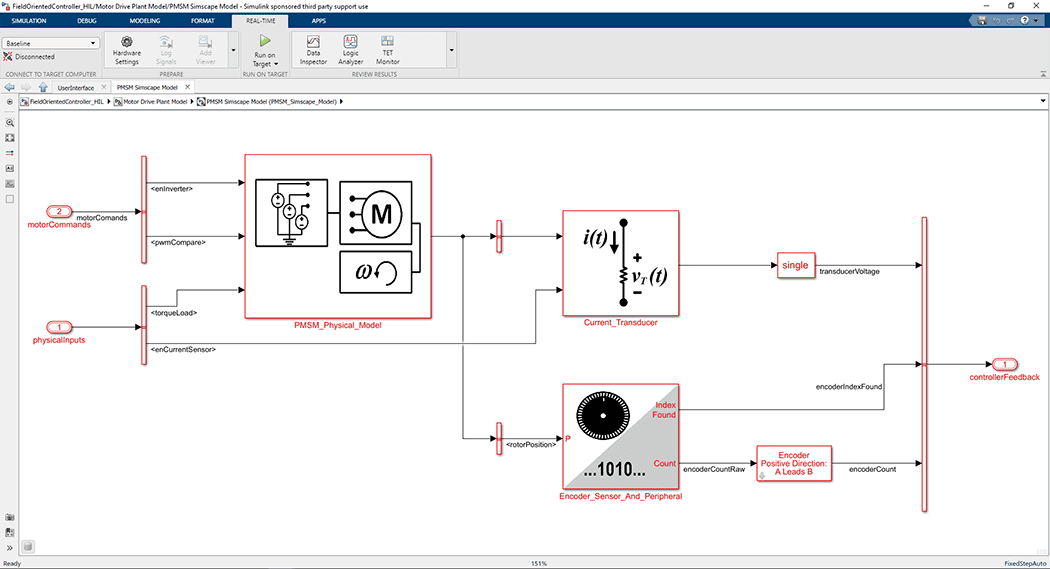Click the zoom magnifier in left palette

(10, 122)
